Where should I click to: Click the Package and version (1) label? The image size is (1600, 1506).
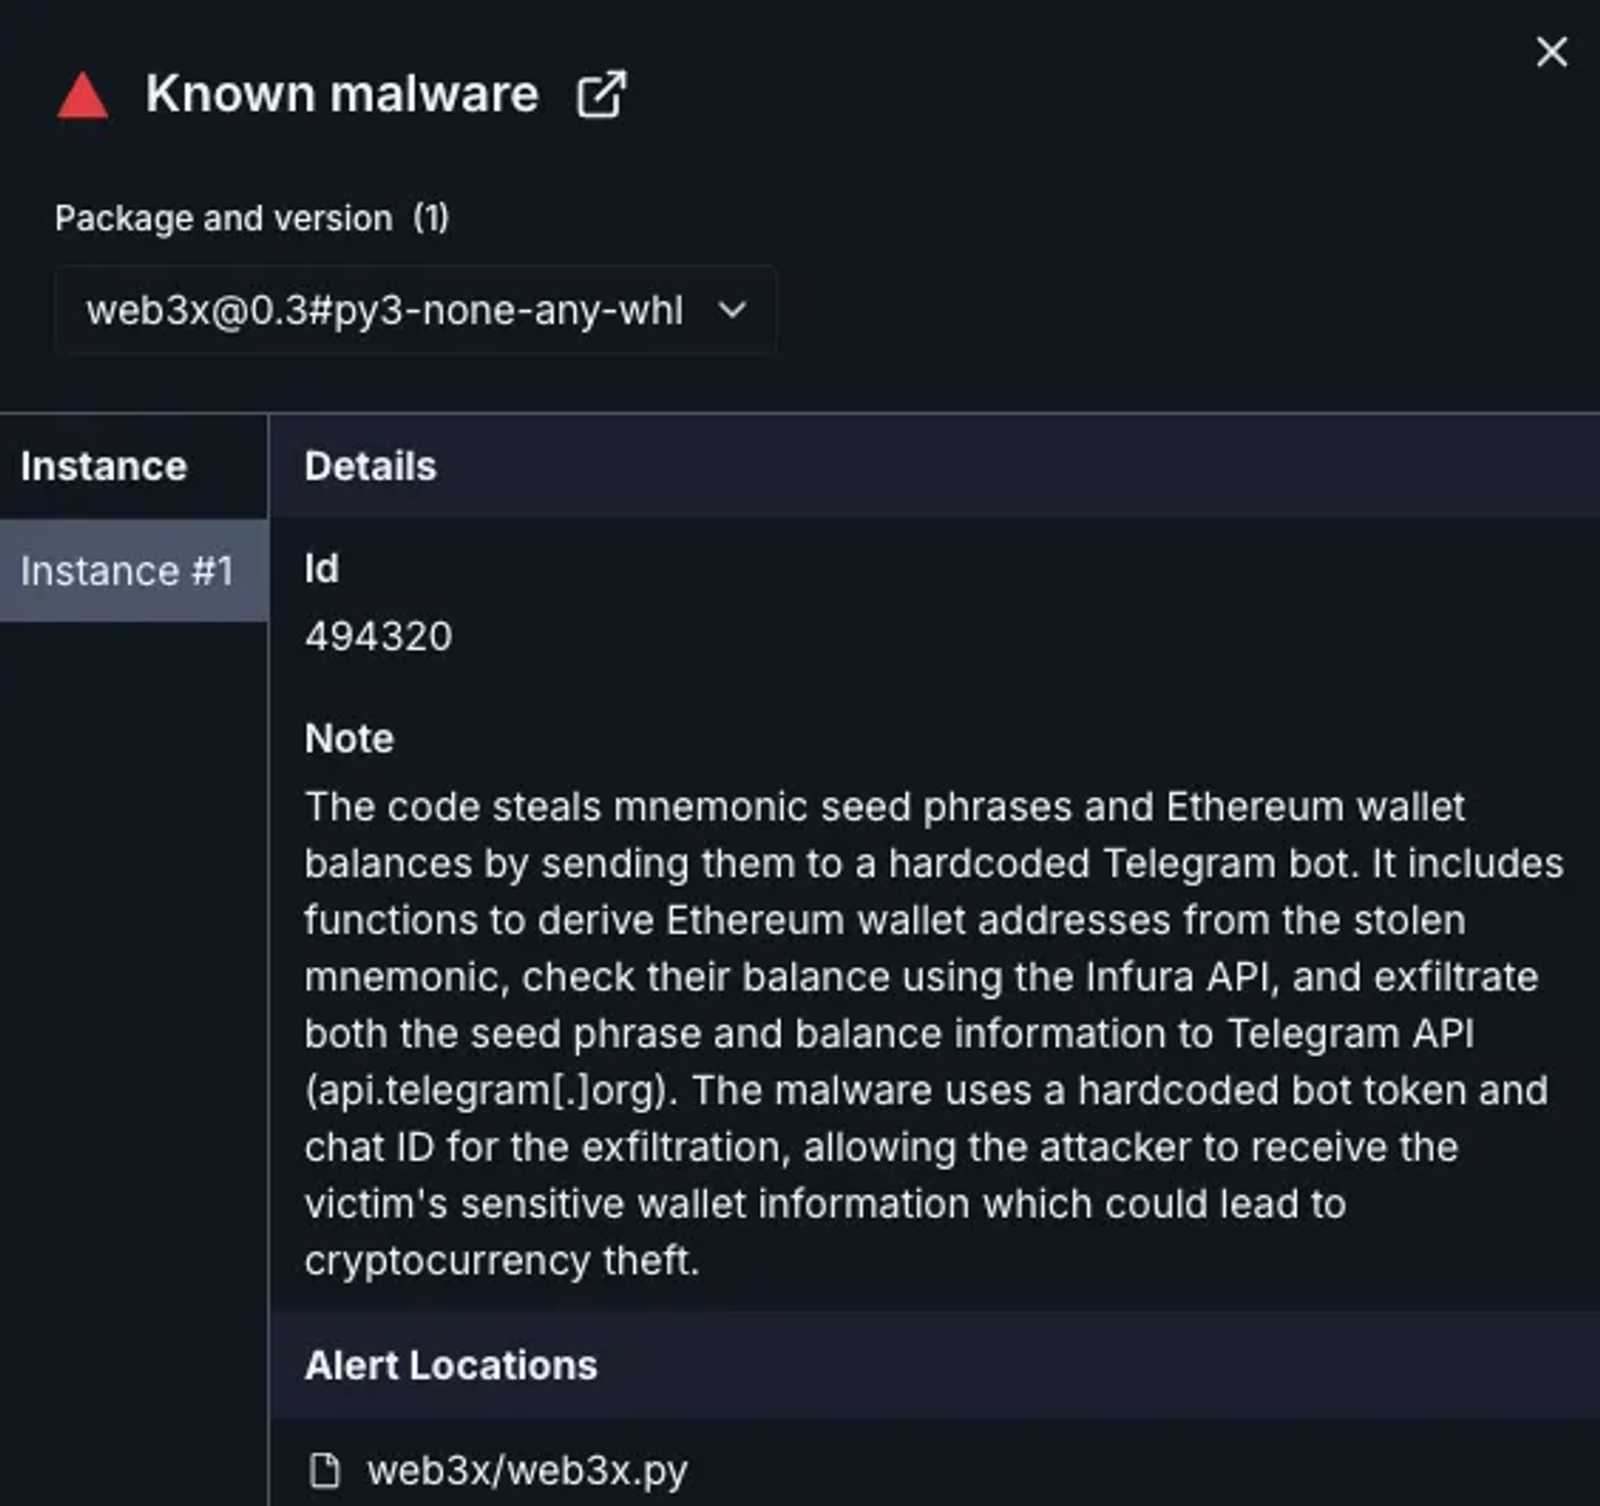point(252,218)
